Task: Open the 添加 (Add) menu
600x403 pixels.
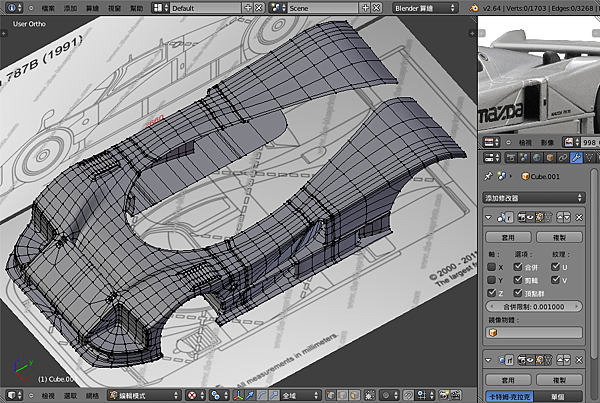Action: pos(70,8)
